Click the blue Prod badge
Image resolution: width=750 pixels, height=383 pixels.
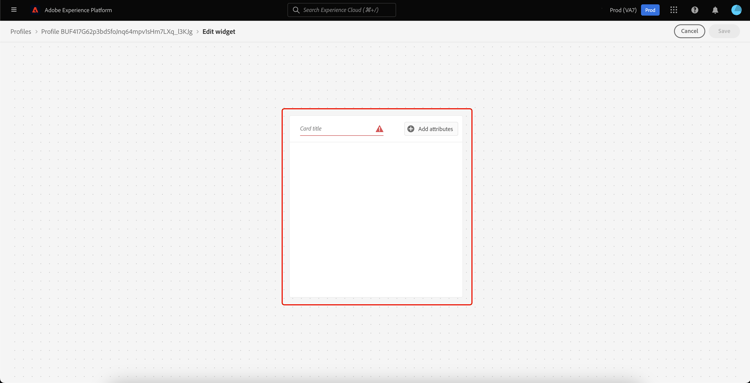650,10
